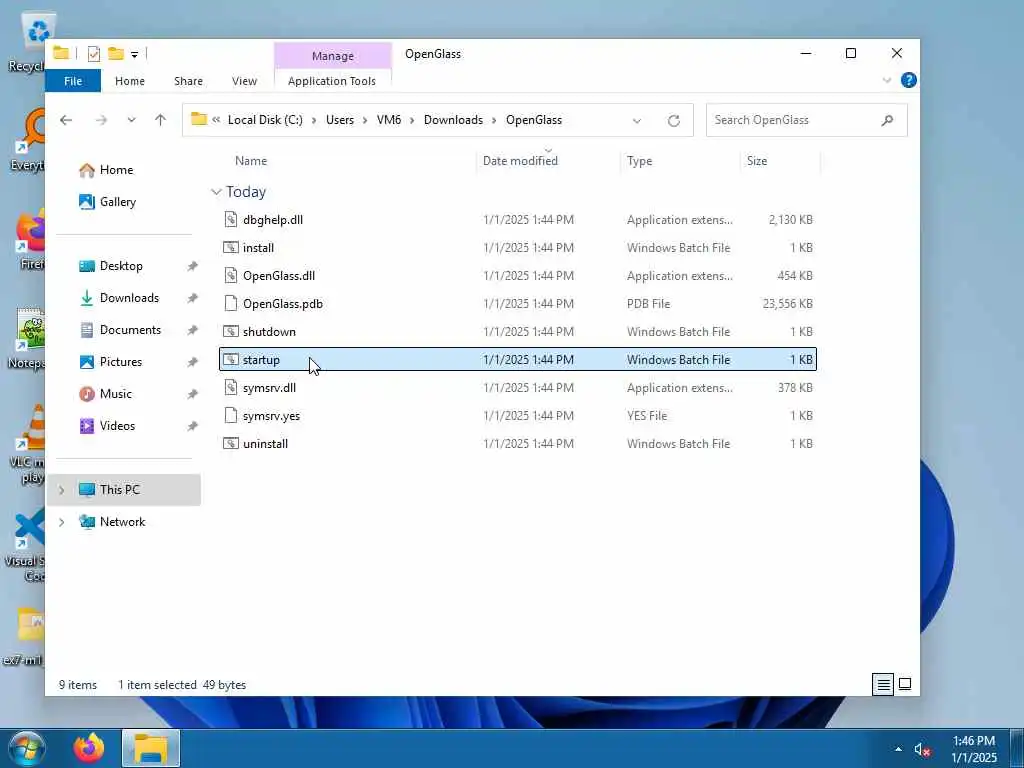Go up one folder level
The width and height of the screenshot is (1024, 768).
[161, 120]
